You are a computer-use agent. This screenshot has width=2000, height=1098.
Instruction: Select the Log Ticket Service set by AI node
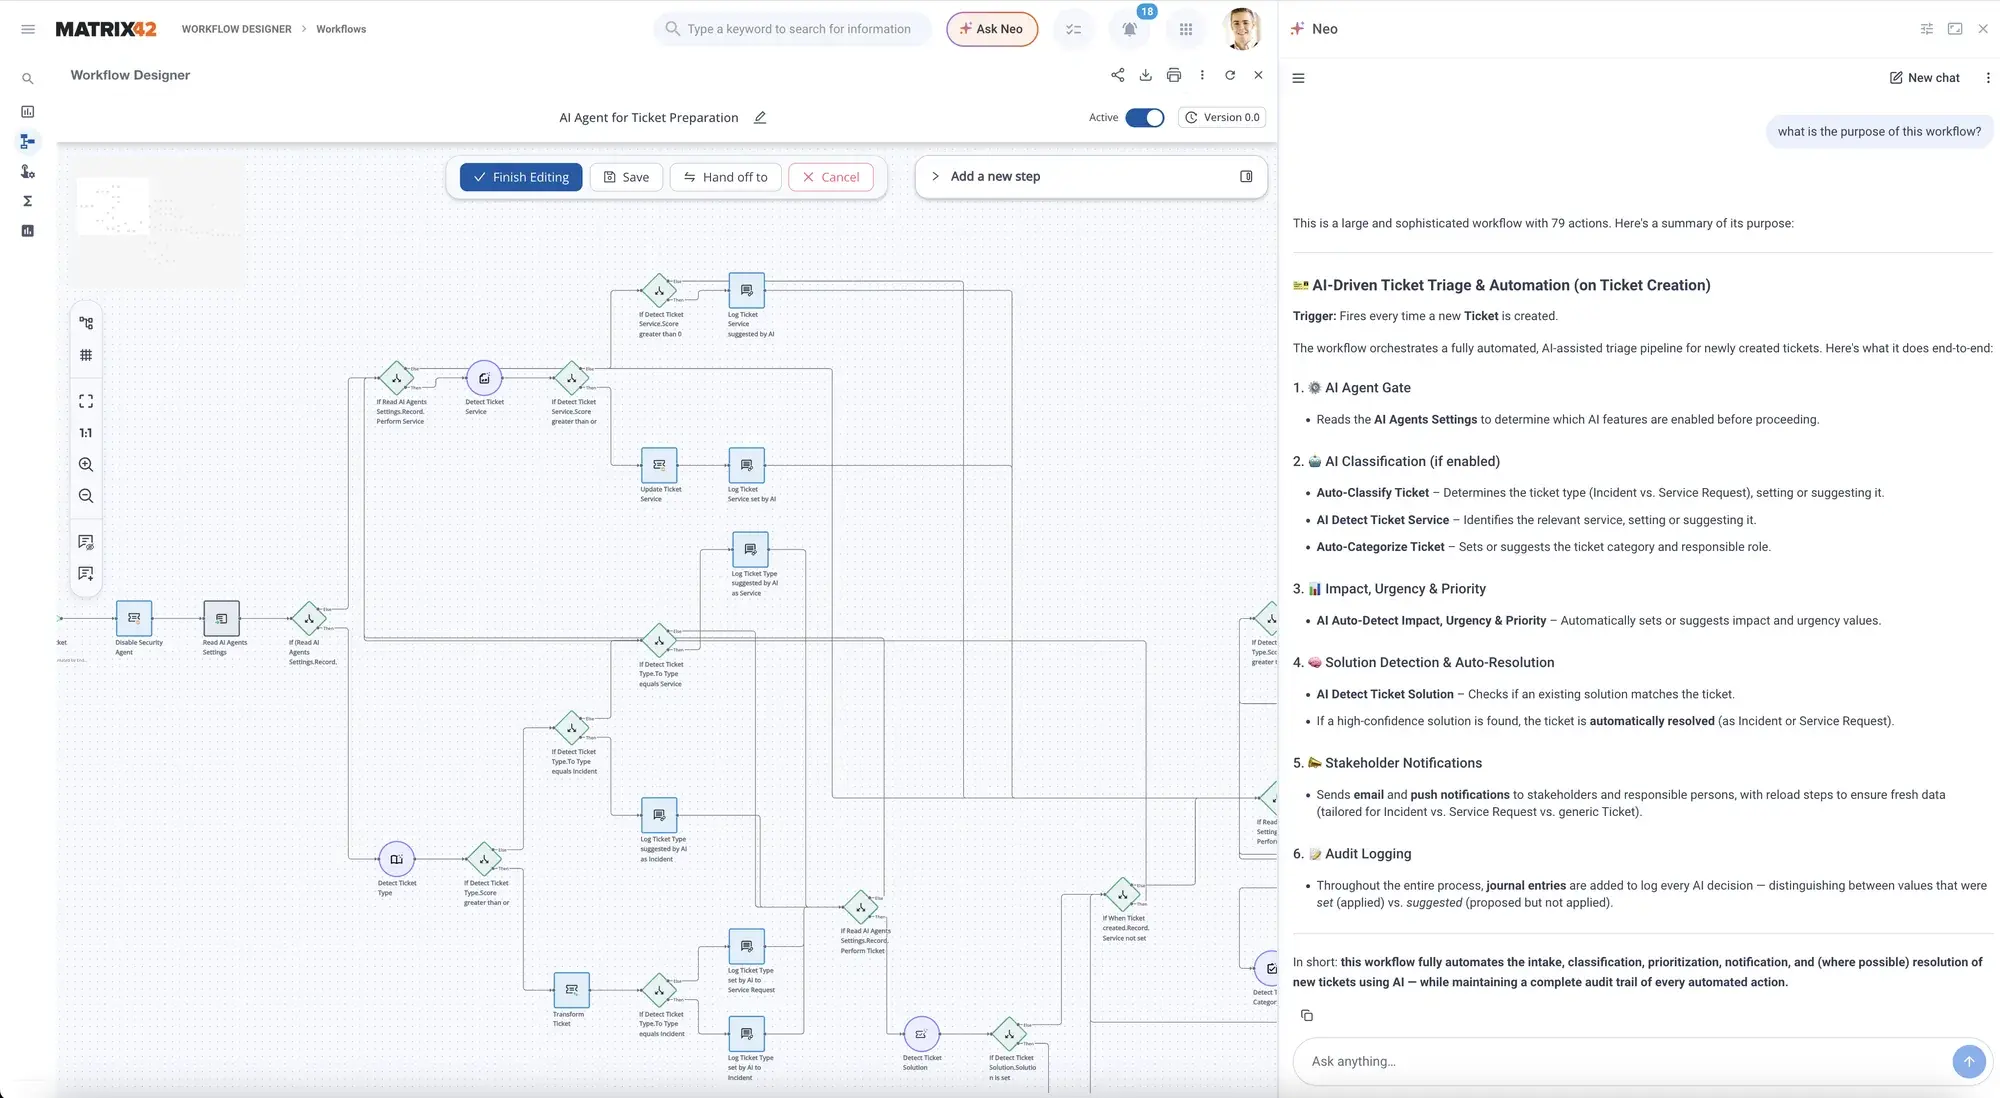point(747,465)
